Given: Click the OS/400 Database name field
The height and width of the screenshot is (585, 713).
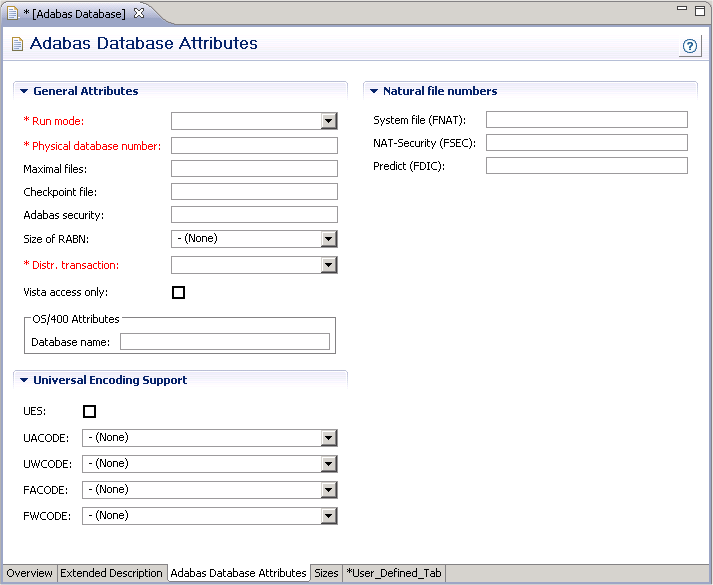Looking at the screenshot, I should pyautogui.click(x=225, y=342).
